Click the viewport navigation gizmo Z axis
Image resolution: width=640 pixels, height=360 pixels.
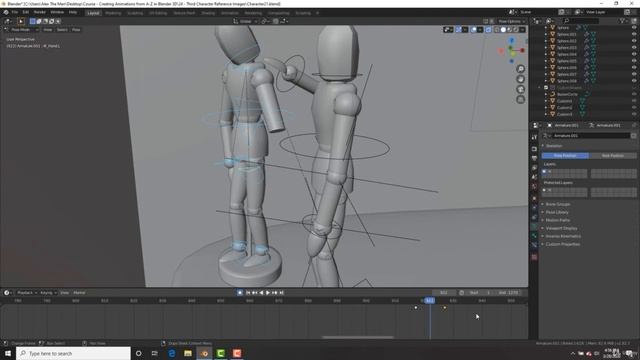click(x=511, y=41)
